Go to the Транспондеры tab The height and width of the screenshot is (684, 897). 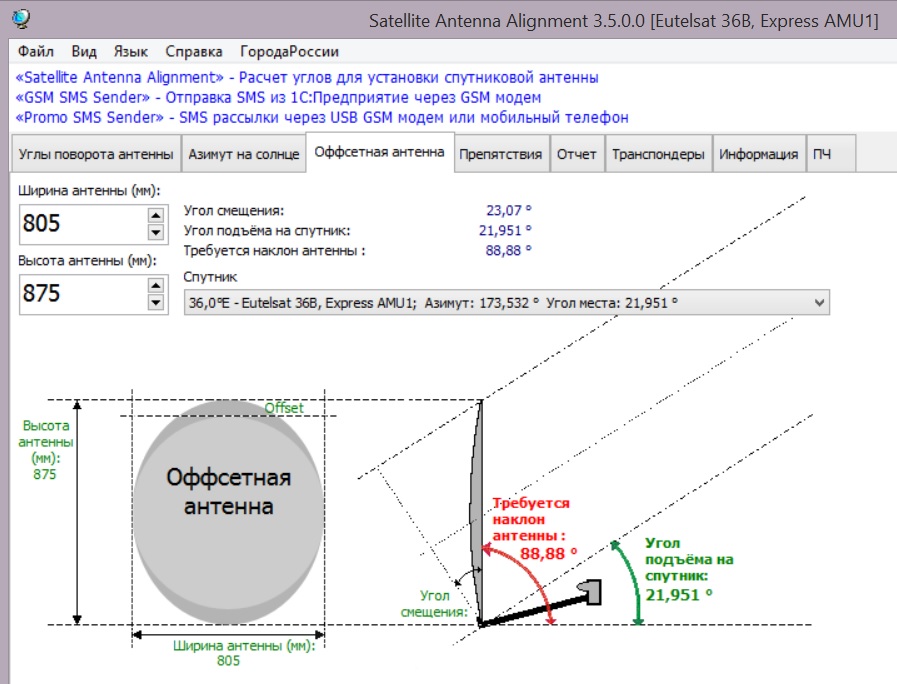click(658, 154)
